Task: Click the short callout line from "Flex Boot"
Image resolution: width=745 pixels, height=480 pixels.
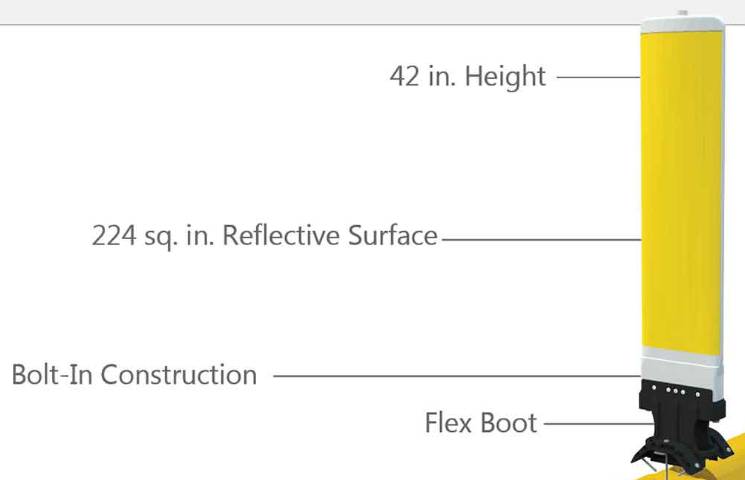Action: (x=599, y=423)
